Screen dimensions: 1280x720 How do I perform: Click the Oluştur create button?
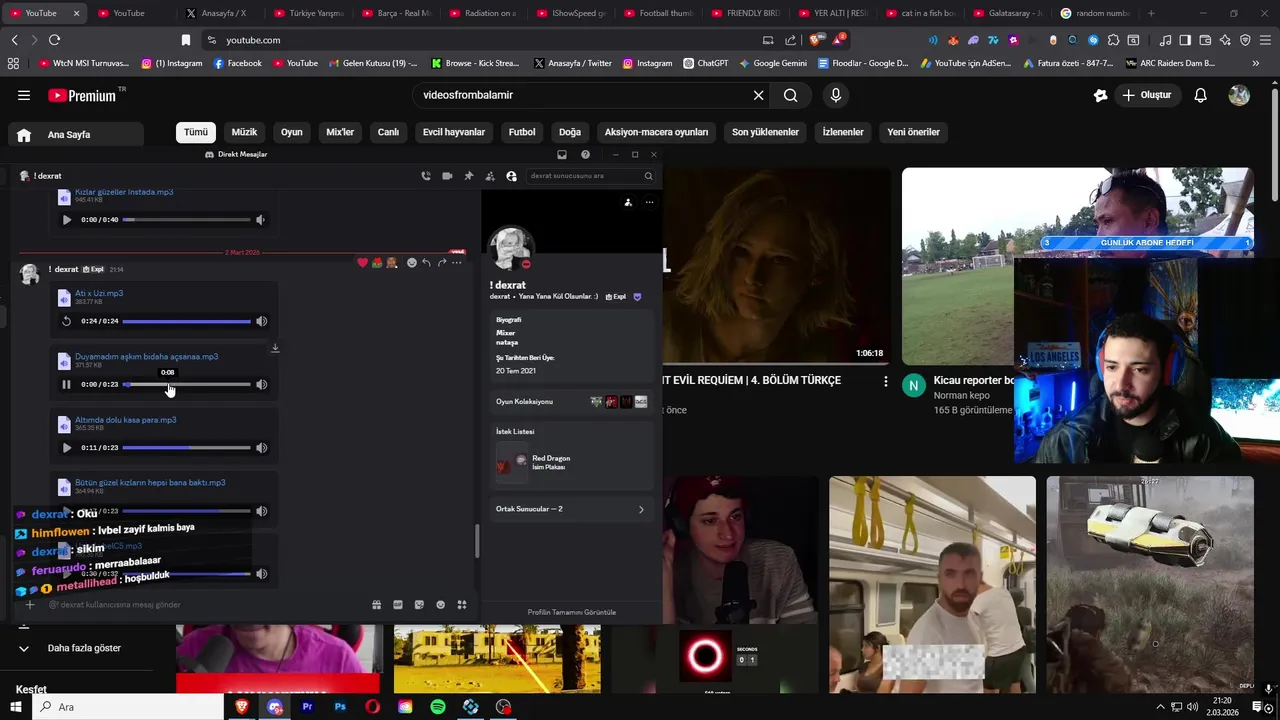point(1147,95)
